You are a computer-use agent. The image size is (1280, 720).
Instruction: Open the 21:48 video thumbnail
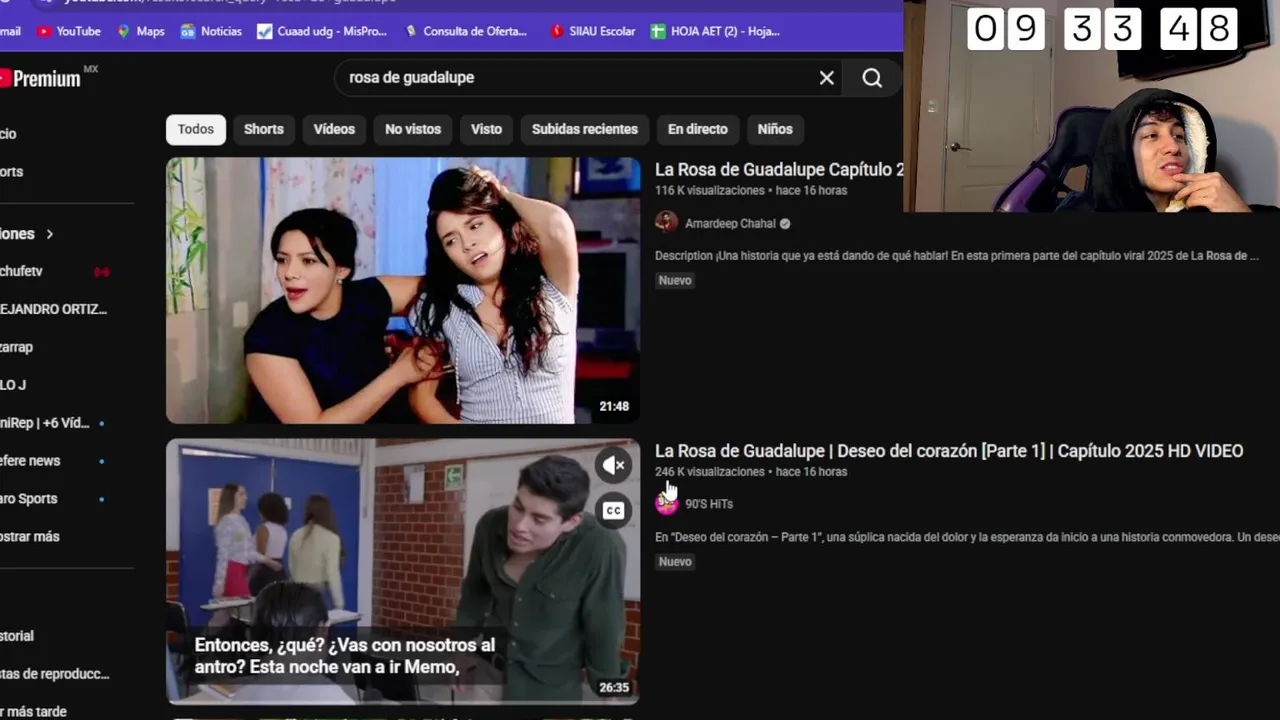click(x=403, y=290)
